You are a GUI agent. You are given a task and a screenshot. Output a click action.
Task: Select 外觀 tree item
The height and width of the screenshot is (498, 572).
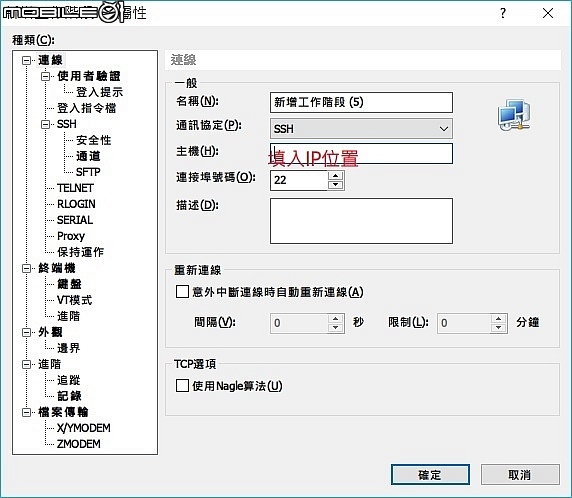(50, 332)
